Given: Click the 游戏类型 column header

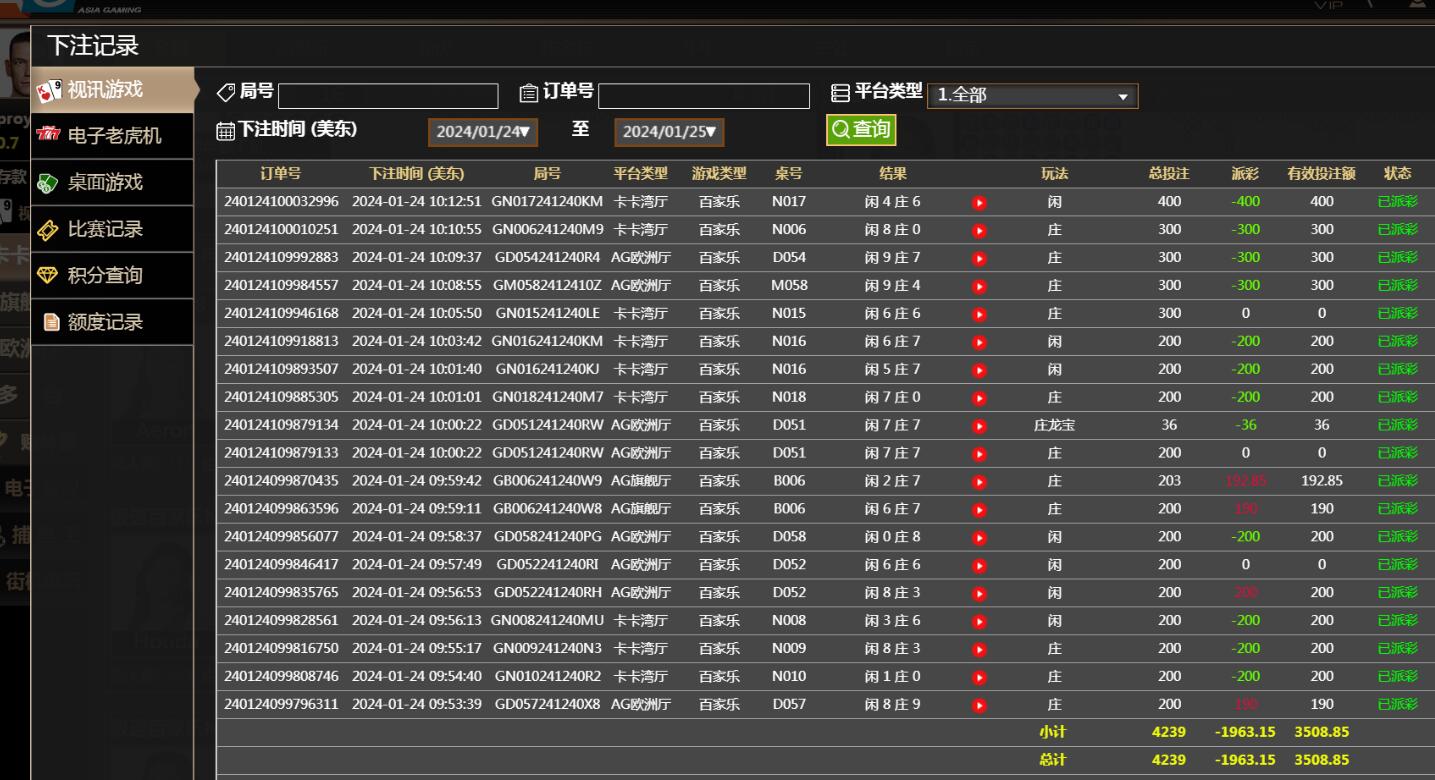Looking at the screenshot, I should point(719,174).
